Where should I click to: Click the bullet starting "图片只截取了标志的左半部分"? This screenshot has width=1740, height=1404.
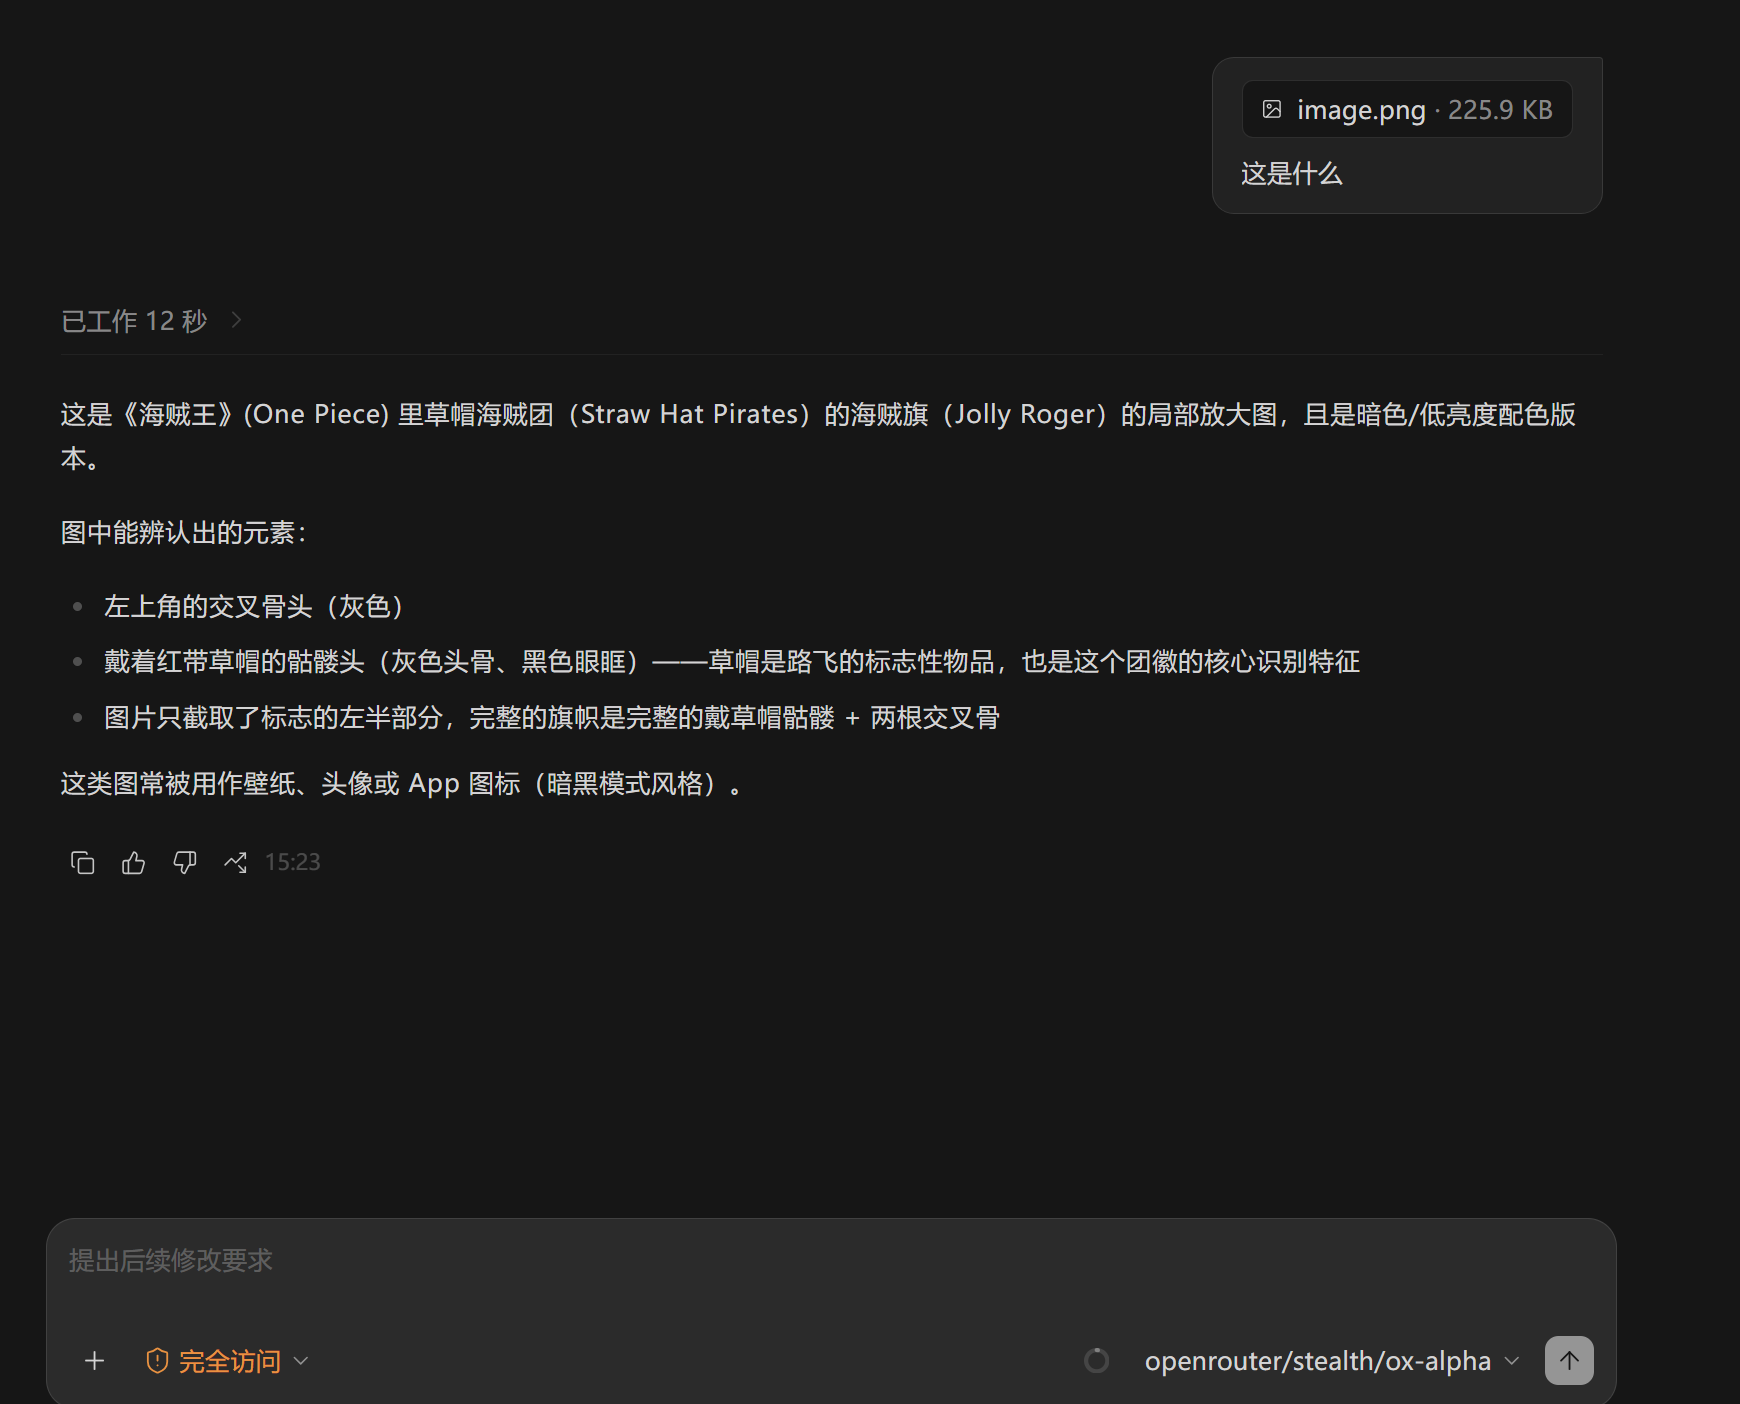point(552,718)
